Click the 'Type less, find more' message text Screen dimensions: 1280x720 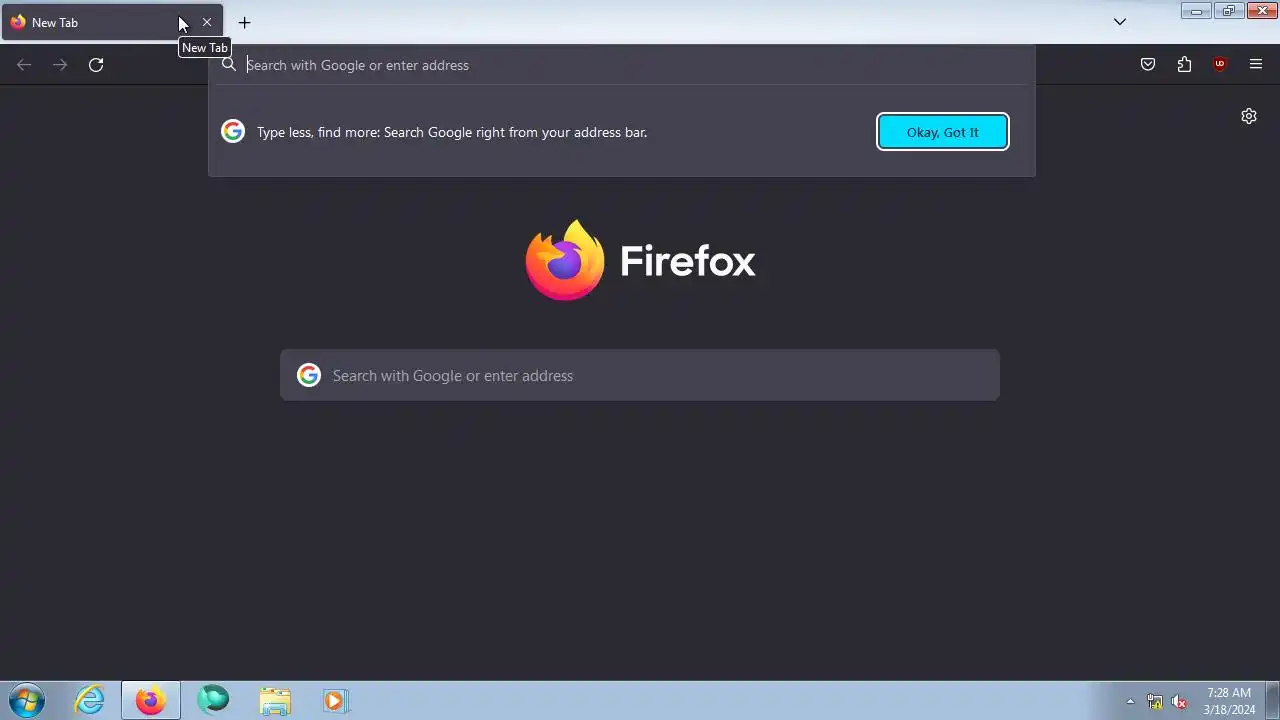[452, 132]
